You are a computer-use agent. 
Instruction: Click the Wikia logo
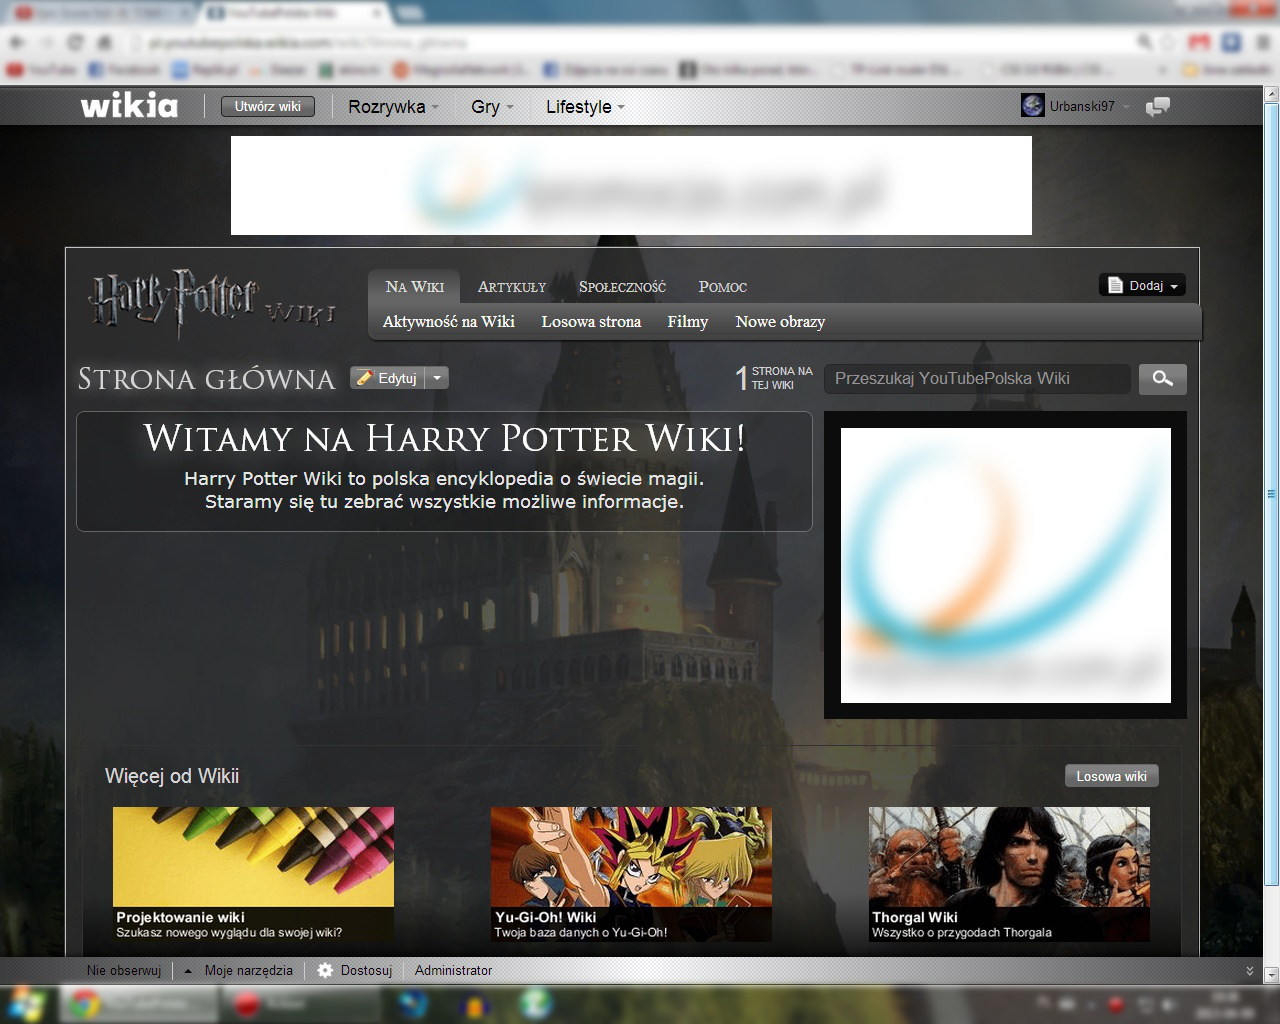click(x=129, y=106)
